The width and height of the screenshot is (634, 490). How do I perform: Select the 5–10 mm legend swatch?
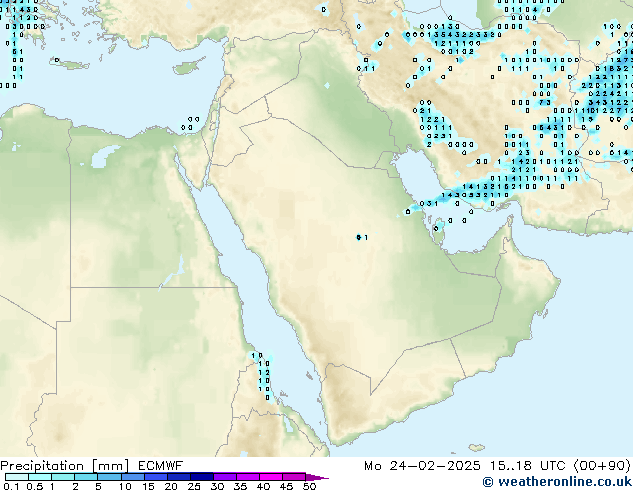(x=110, y=477)
